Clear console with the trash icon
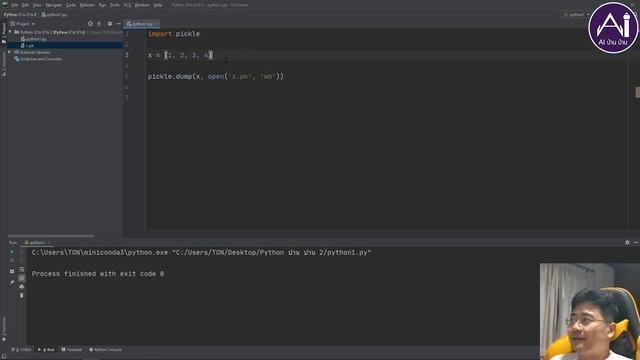Image resolution: width=640 pixels, height=360 pixels. 22,295
